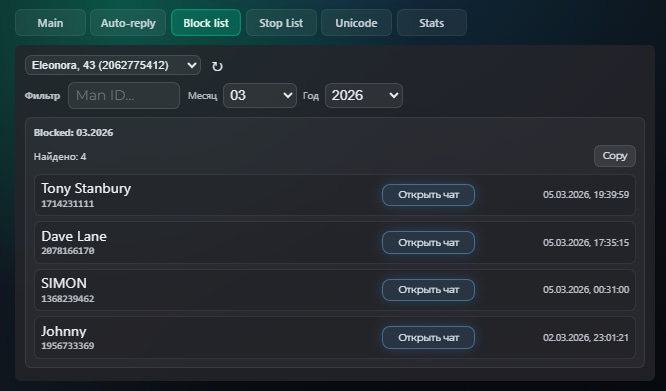Select ID 1956733369
The height and width of the screenshot is (391, 666).
(68, 346)
